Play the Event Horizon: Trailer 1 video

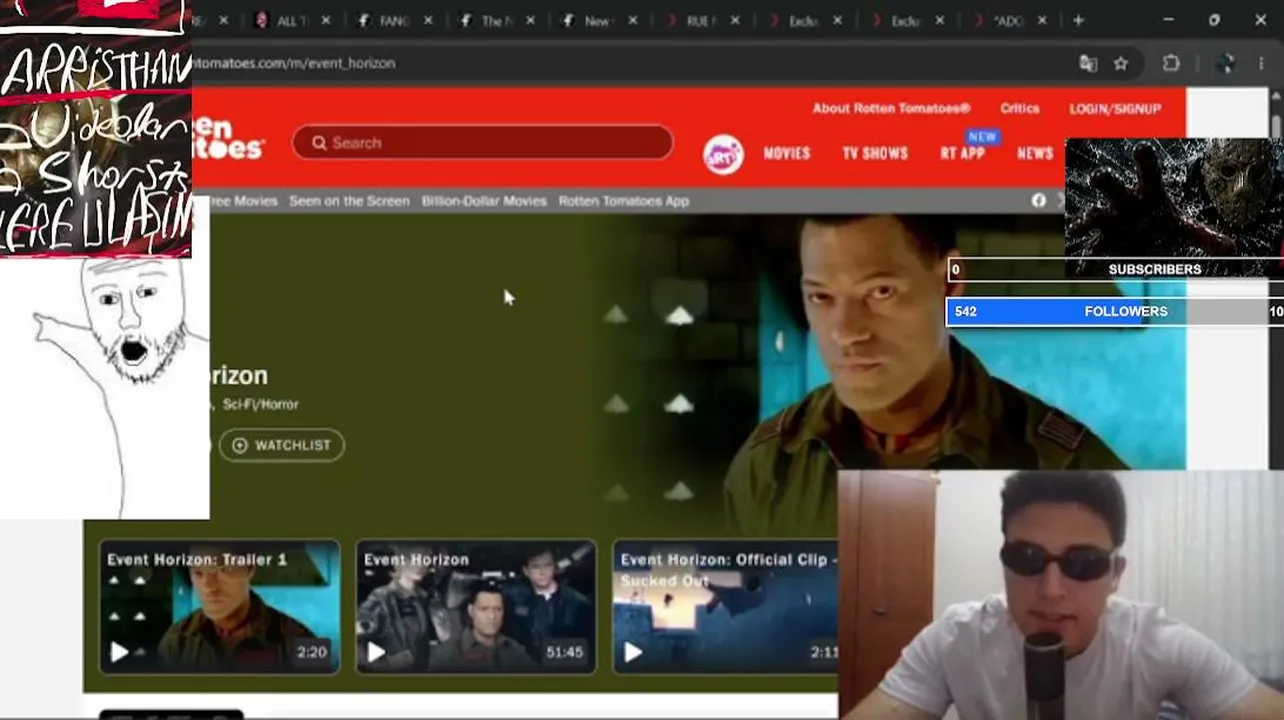click(119, 653)
